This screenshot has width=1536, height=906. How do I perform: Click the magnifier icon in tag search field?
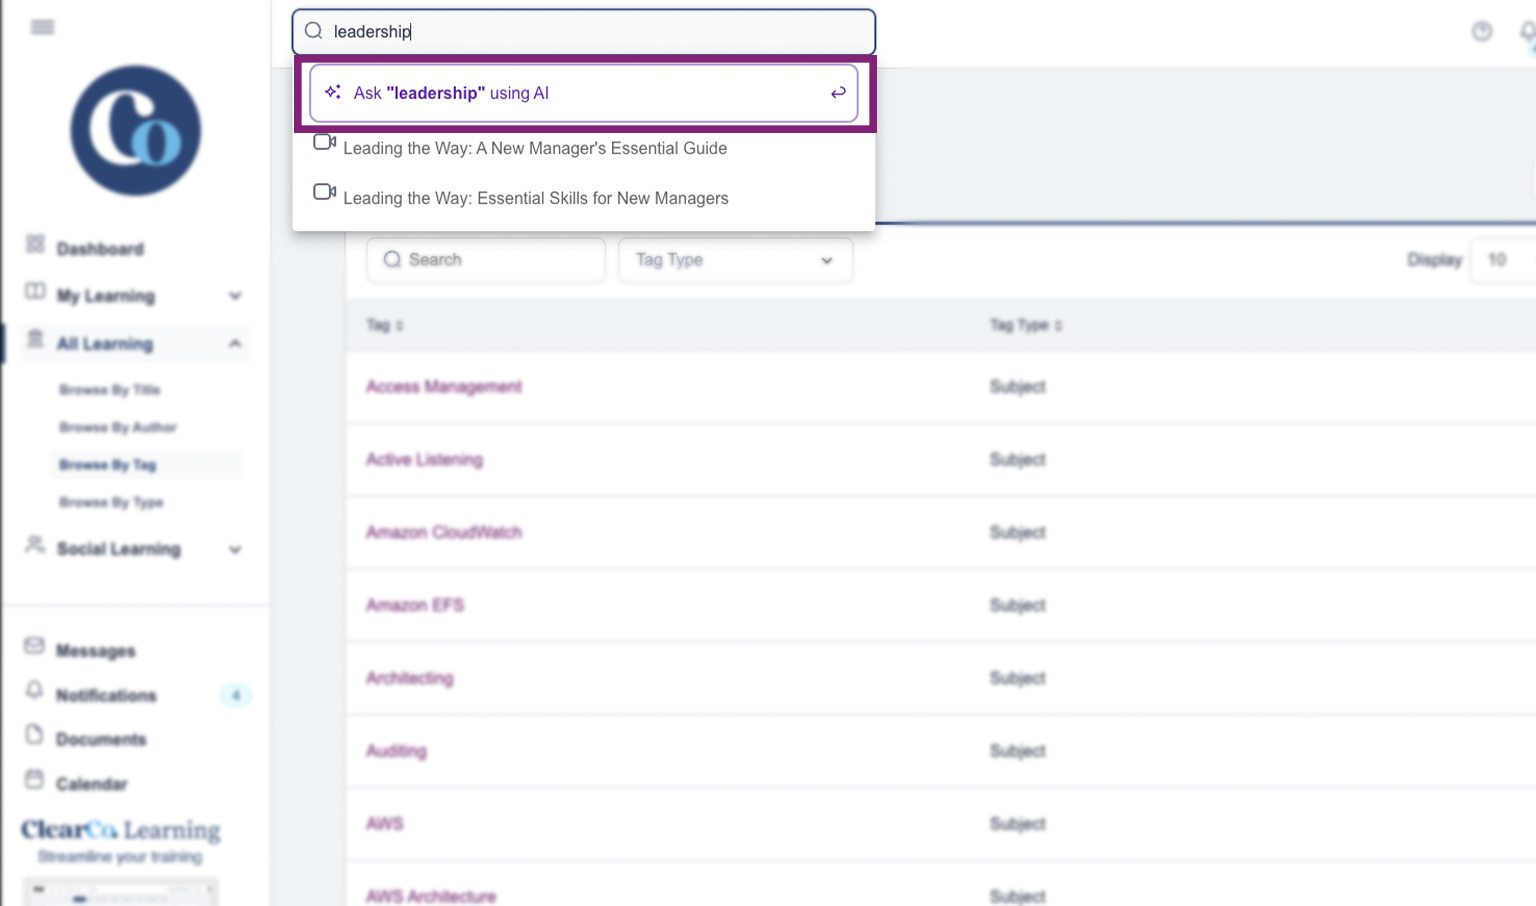[x=392, y=259]
